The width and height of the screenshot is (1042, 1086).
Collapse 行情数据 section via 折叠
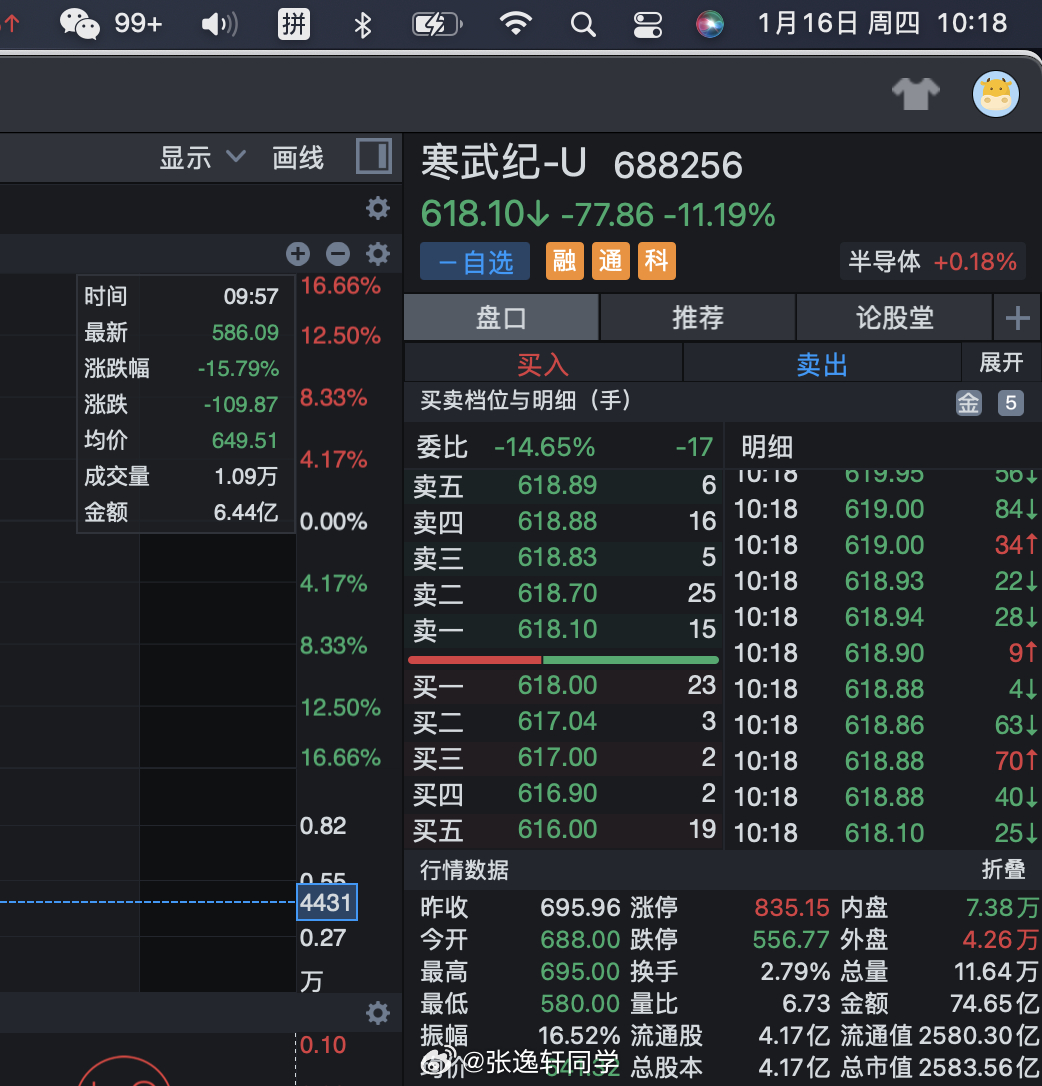(1003, 869)
